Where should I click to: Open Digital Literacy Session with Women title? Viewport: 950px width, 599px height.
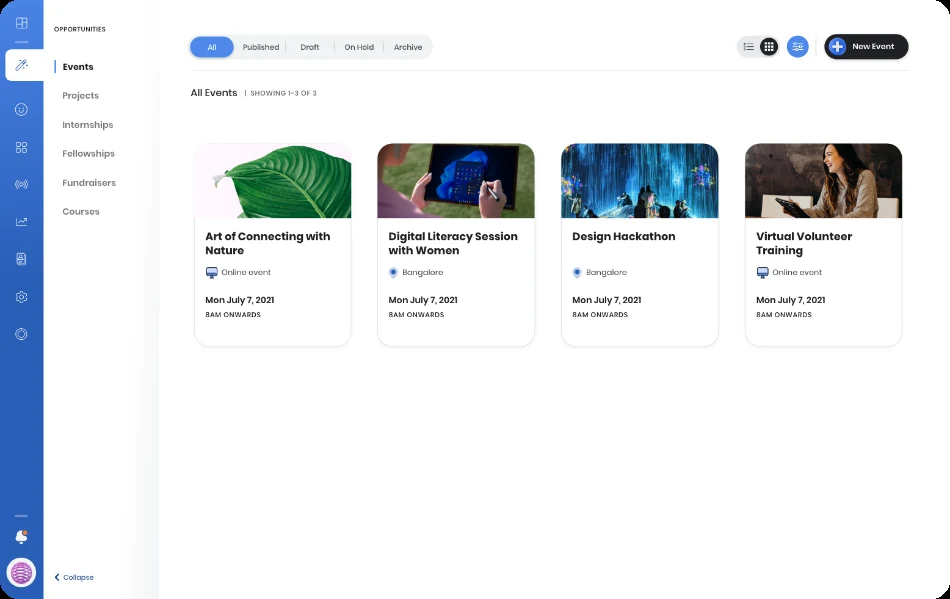click(x=453, y=243)
